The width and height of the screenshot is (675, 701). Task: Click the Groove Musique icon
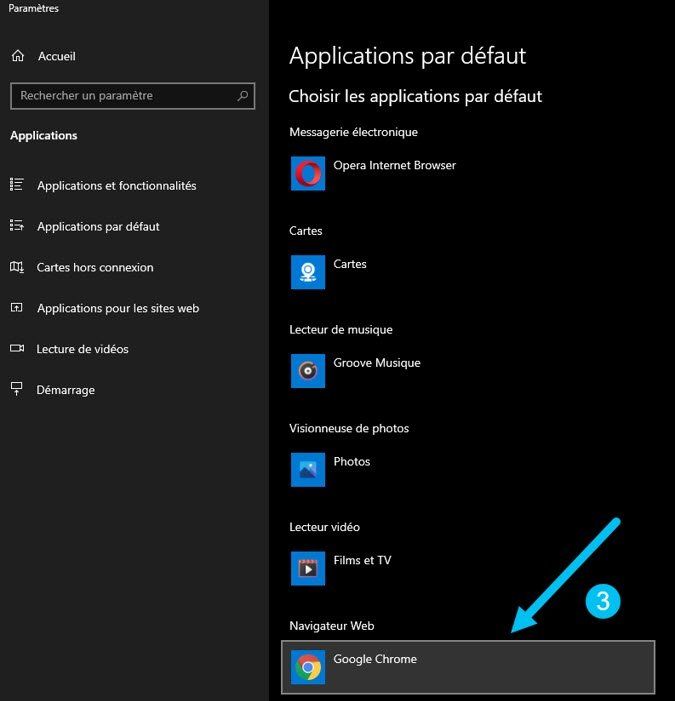coord(308,371)
